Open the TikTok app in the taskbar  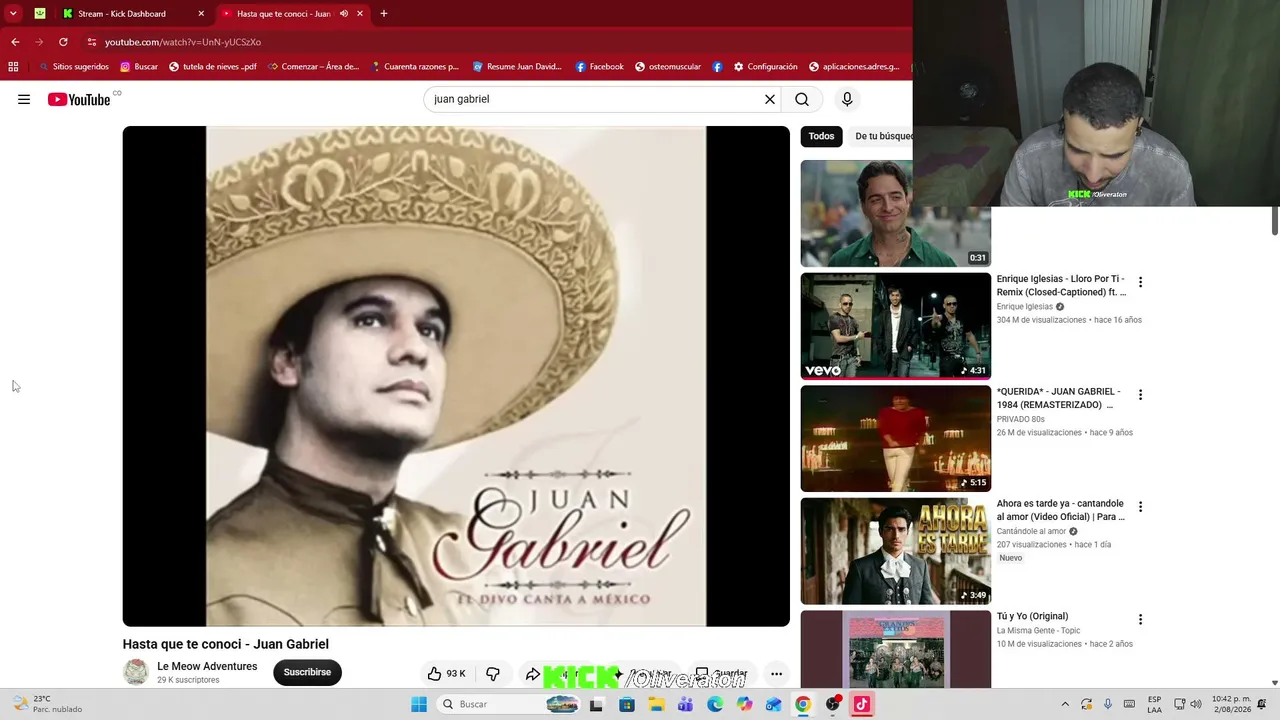pos(861,704)
